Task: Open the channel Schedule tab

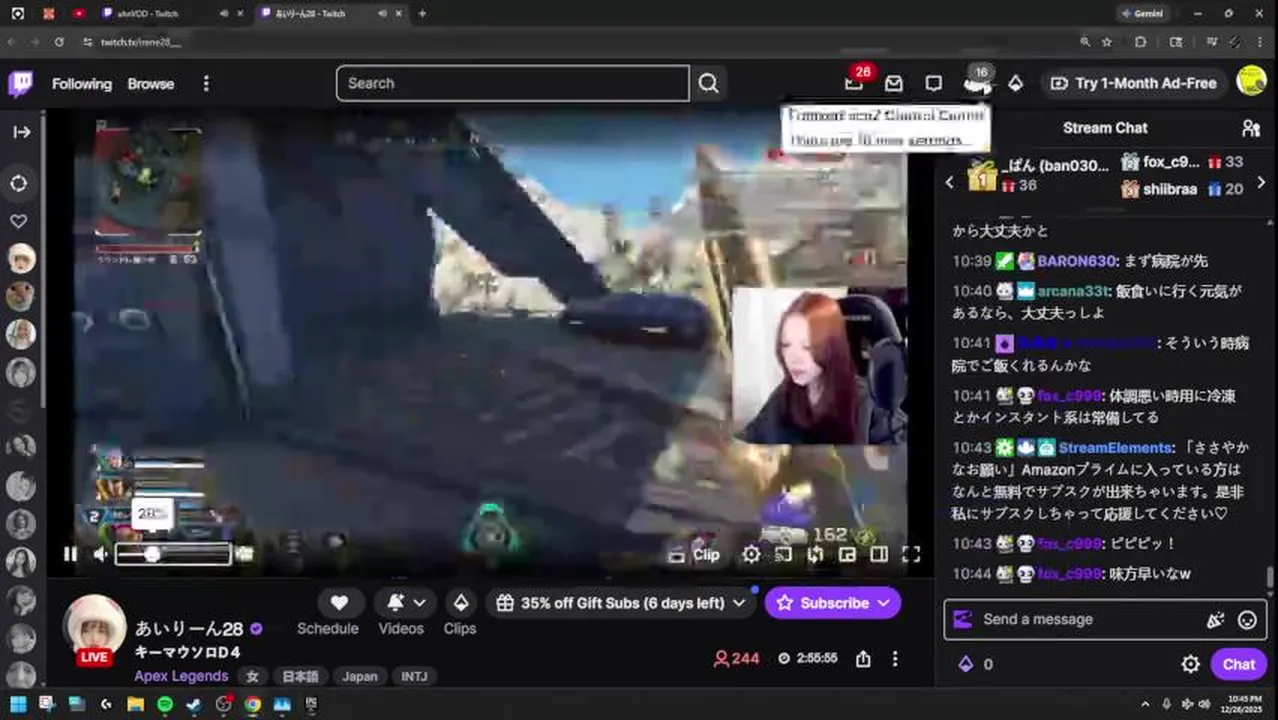Action: [327, 629]
